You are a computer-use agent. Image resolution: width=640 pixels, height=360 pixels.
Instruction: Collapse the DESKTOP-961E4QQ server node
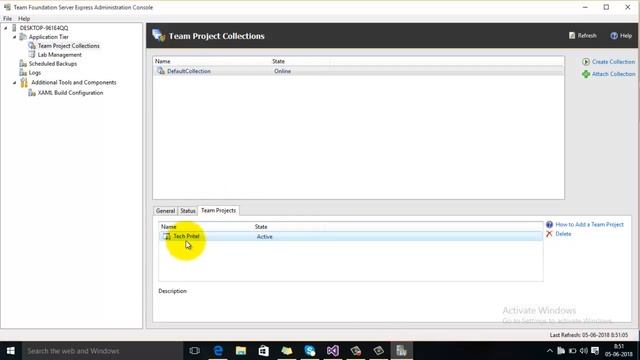coord(6,28)
